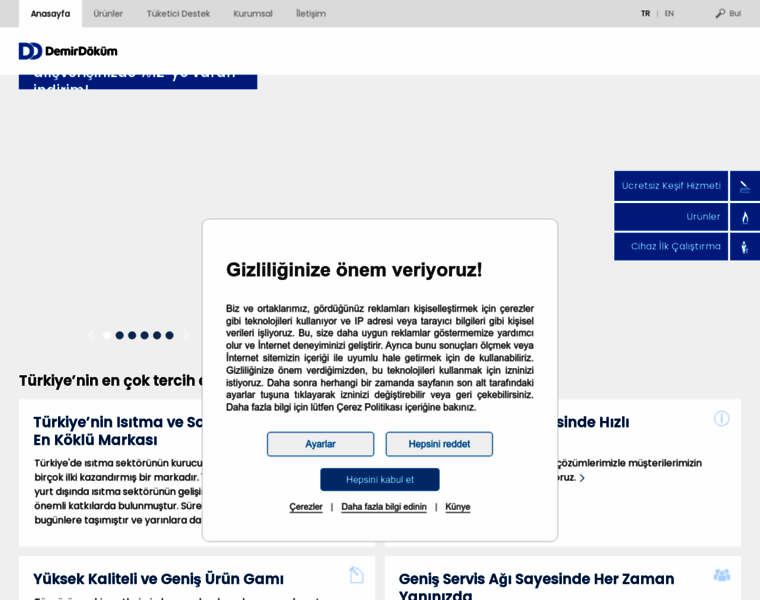The image size is (760, 600).
Task: Open the İletişim menu
Action: tap(311, 14)
